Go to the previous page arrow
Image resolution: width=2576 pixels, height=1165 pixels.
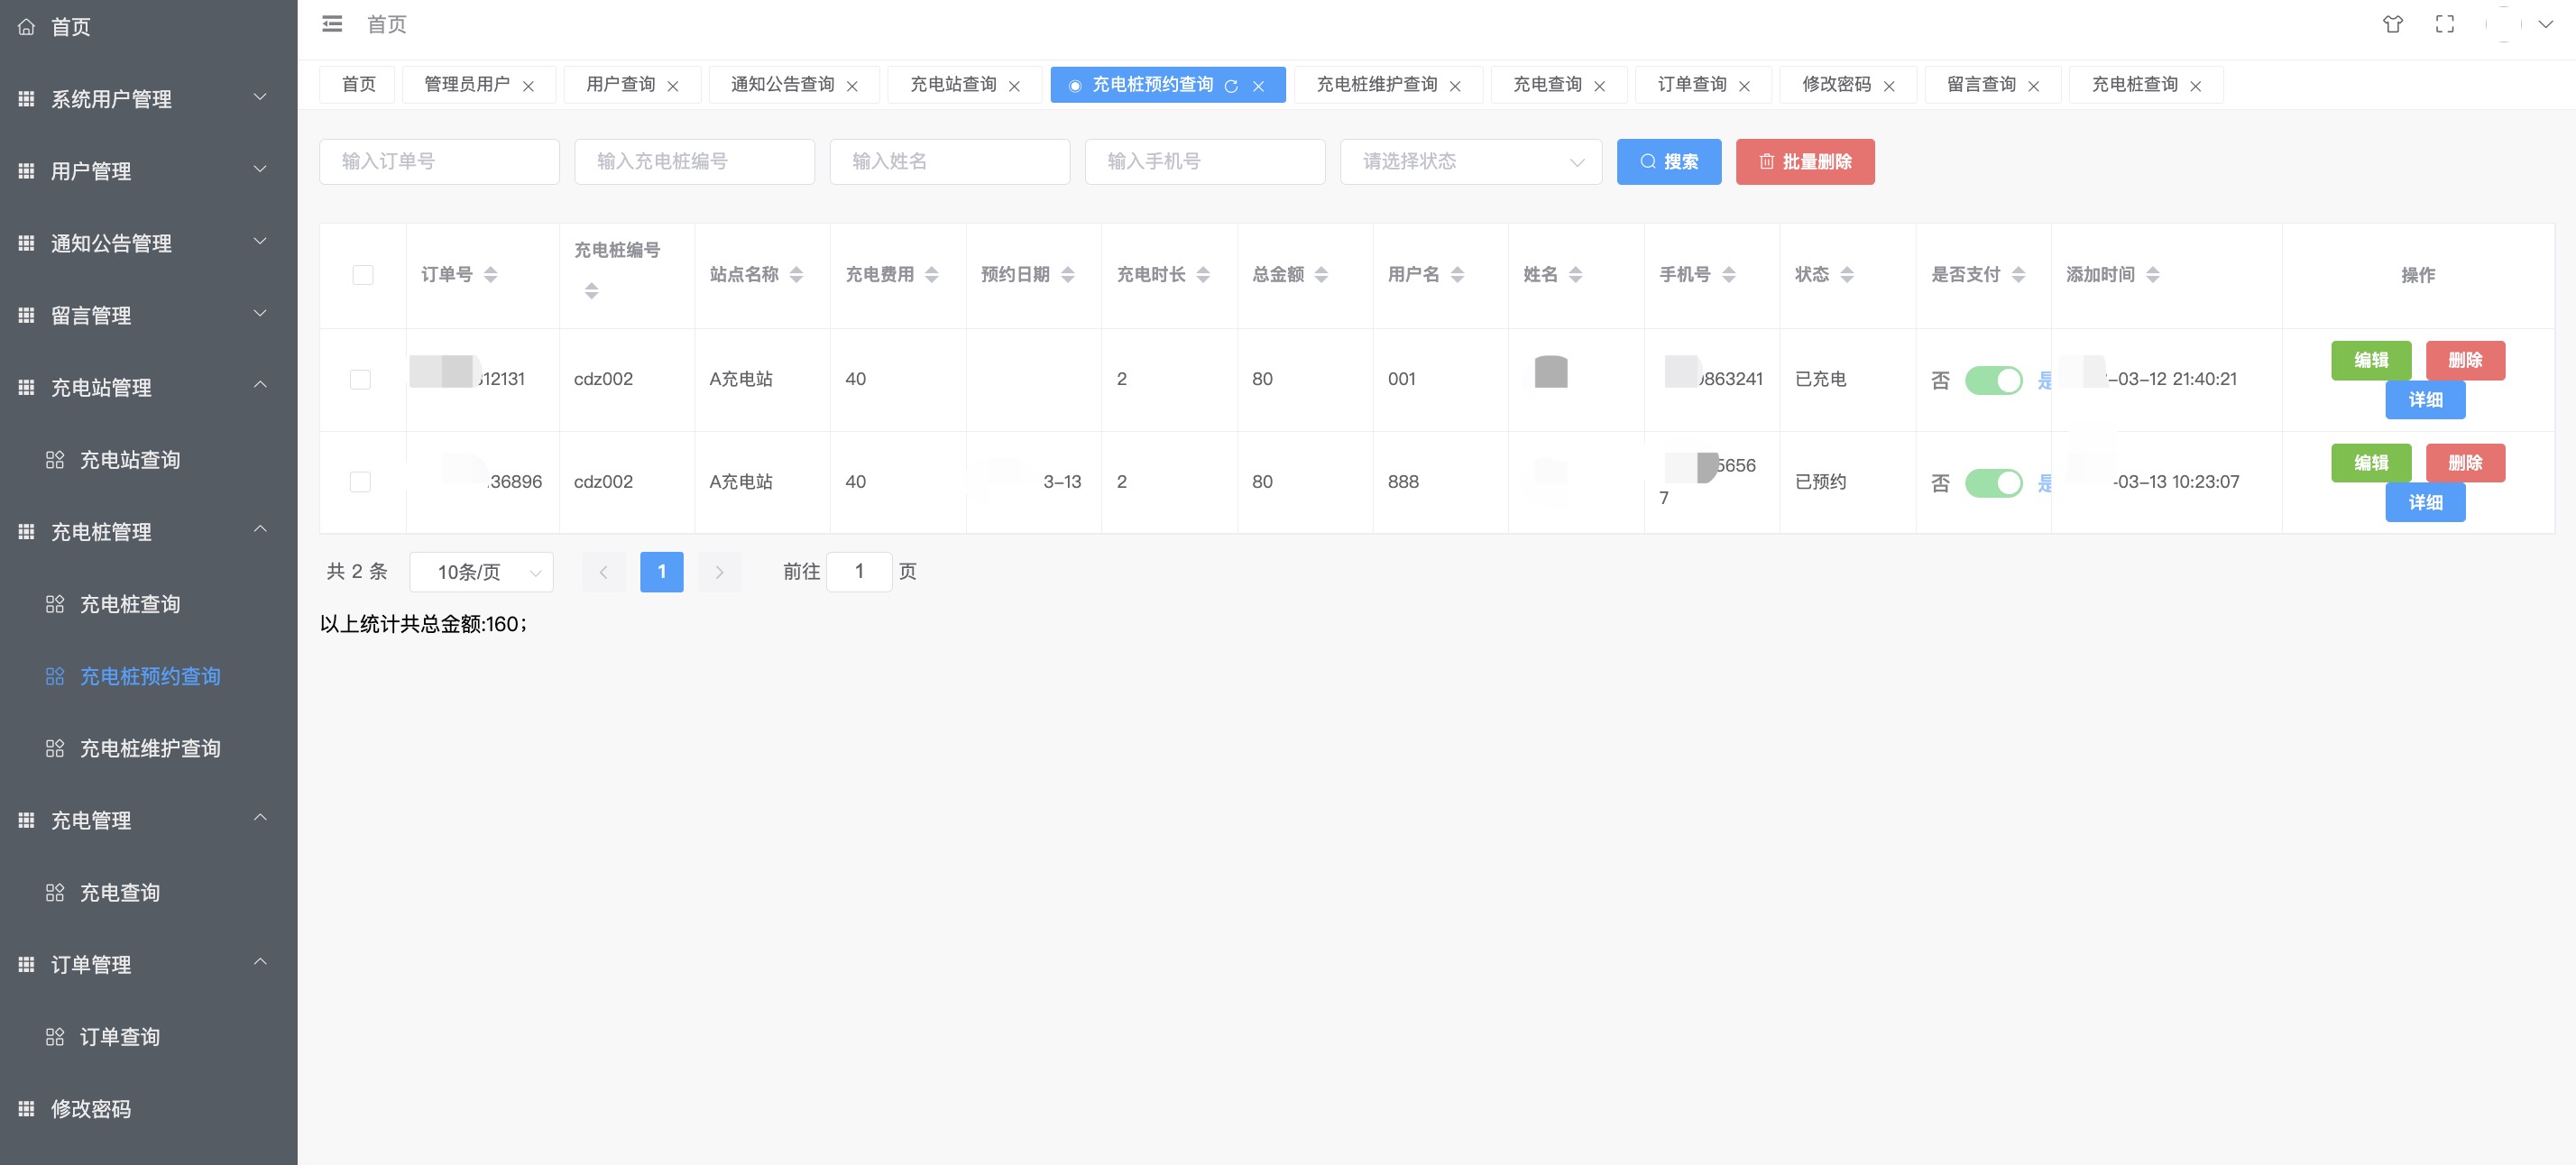tap(603, 572)
